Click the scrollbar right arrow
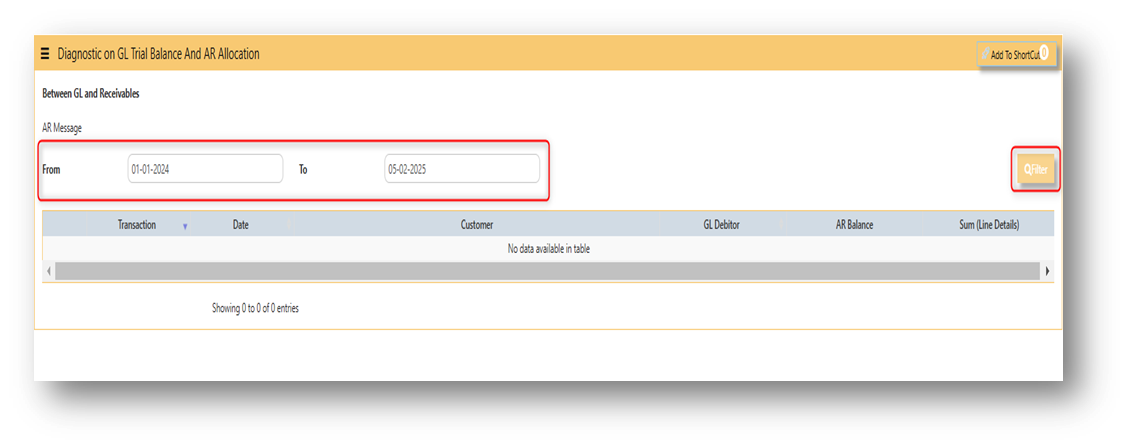 1047,271
